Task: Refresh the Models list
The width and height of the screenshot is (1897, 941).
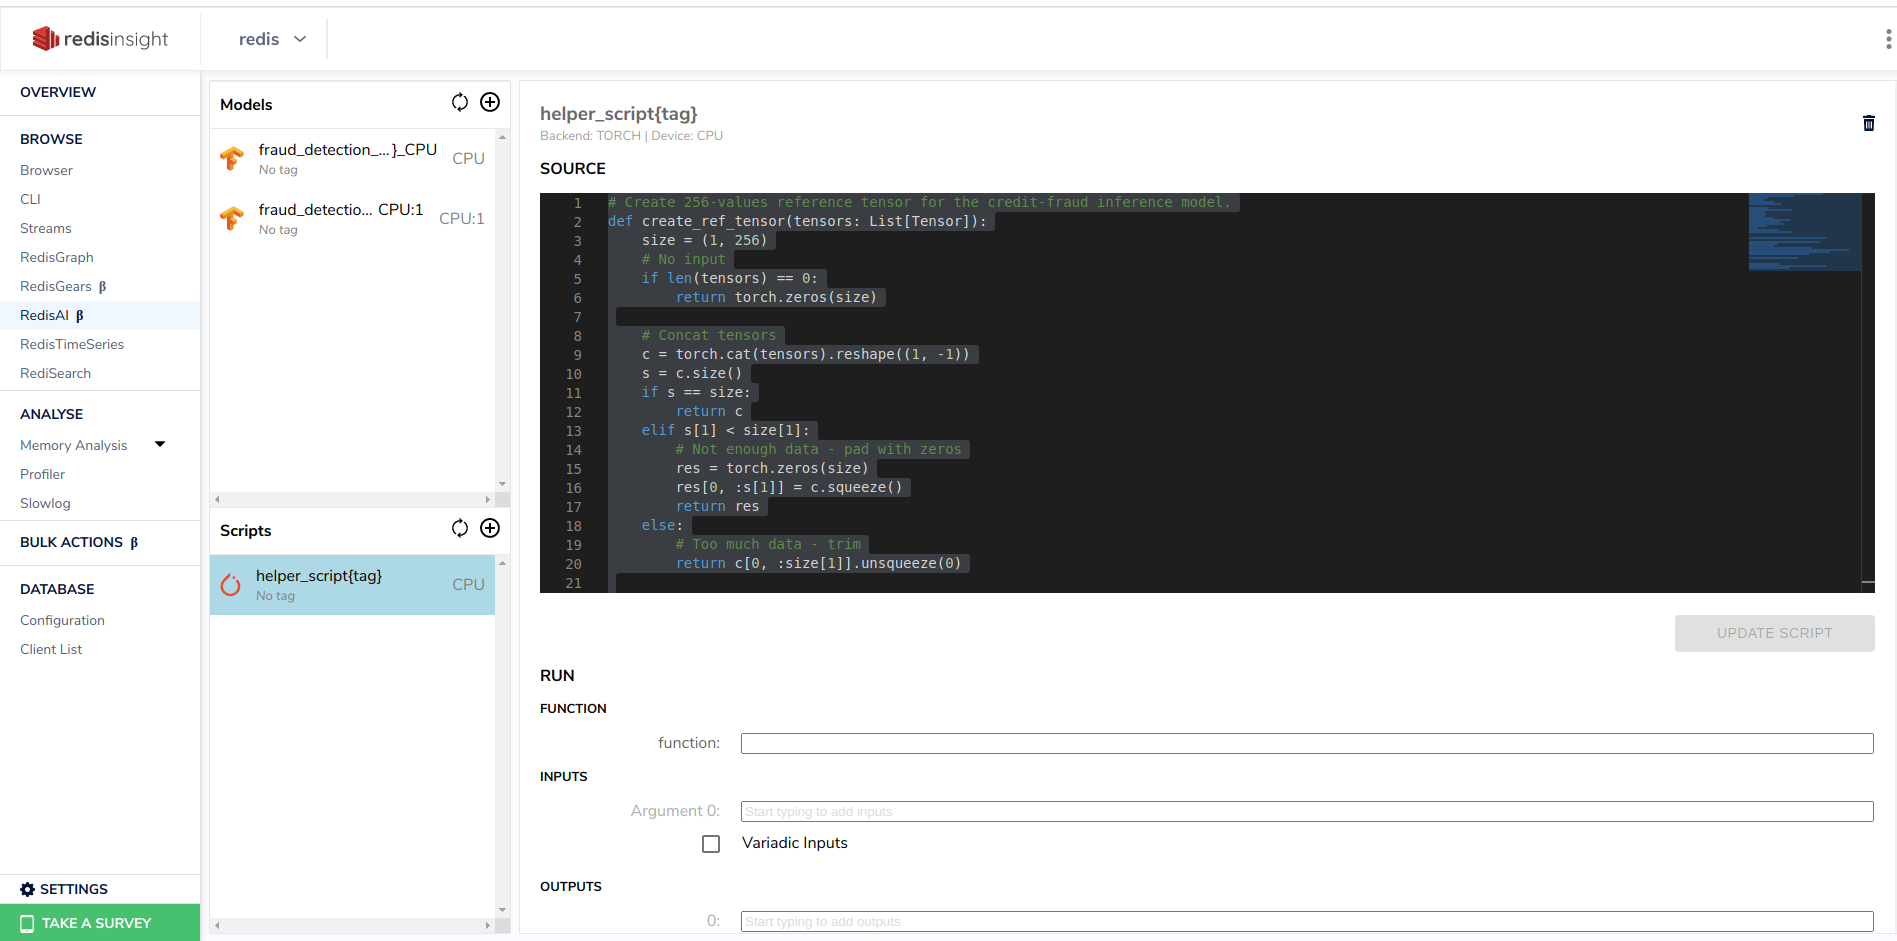Action: point(460,102)
